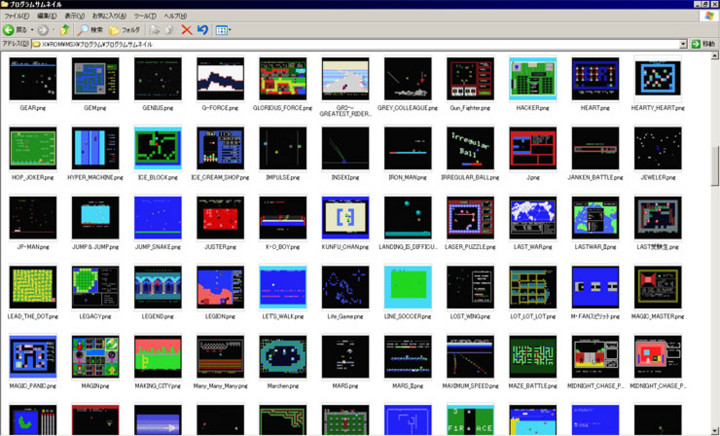Select the GLORIOUS_FORCE.png thumbnail
The width and height of the screenshot is (720, 436).
point(283,78)
